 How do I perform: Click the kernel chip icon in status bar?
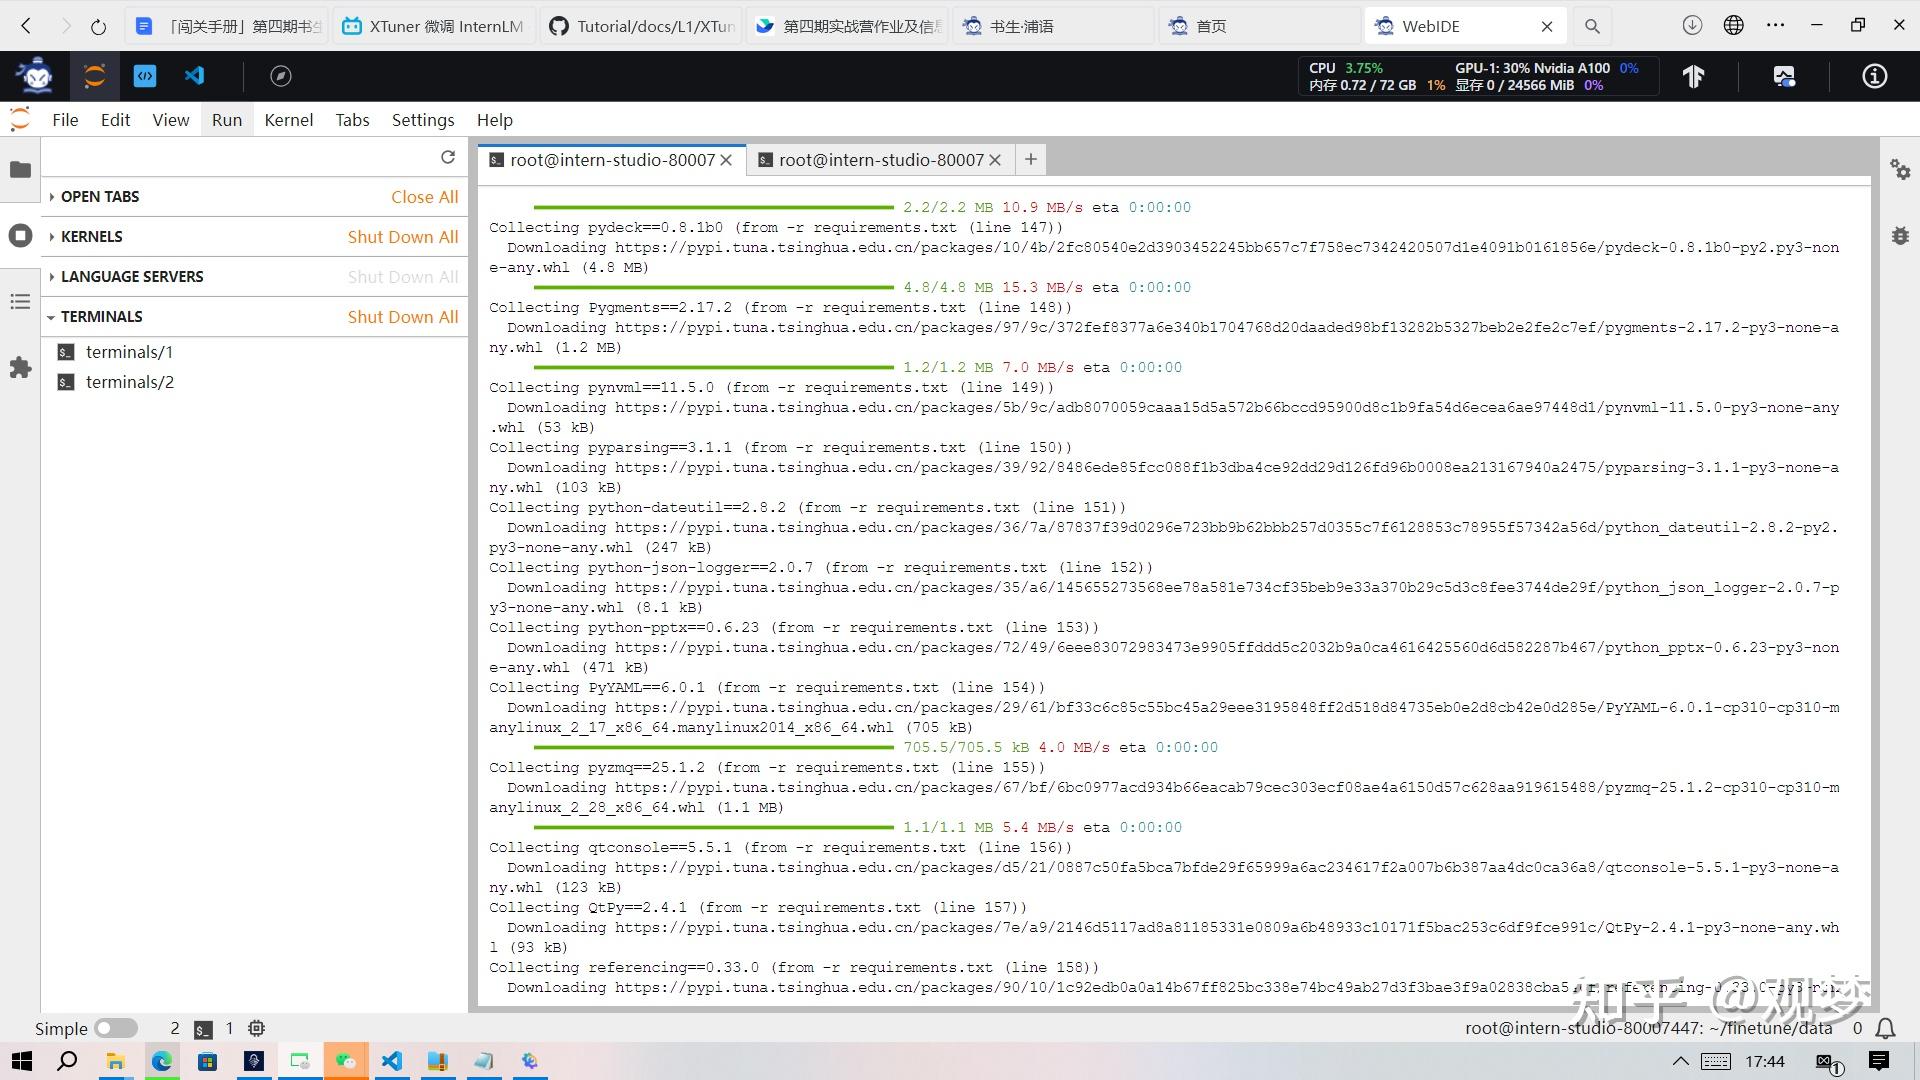pyautogui.click(x=257, y=1028)
